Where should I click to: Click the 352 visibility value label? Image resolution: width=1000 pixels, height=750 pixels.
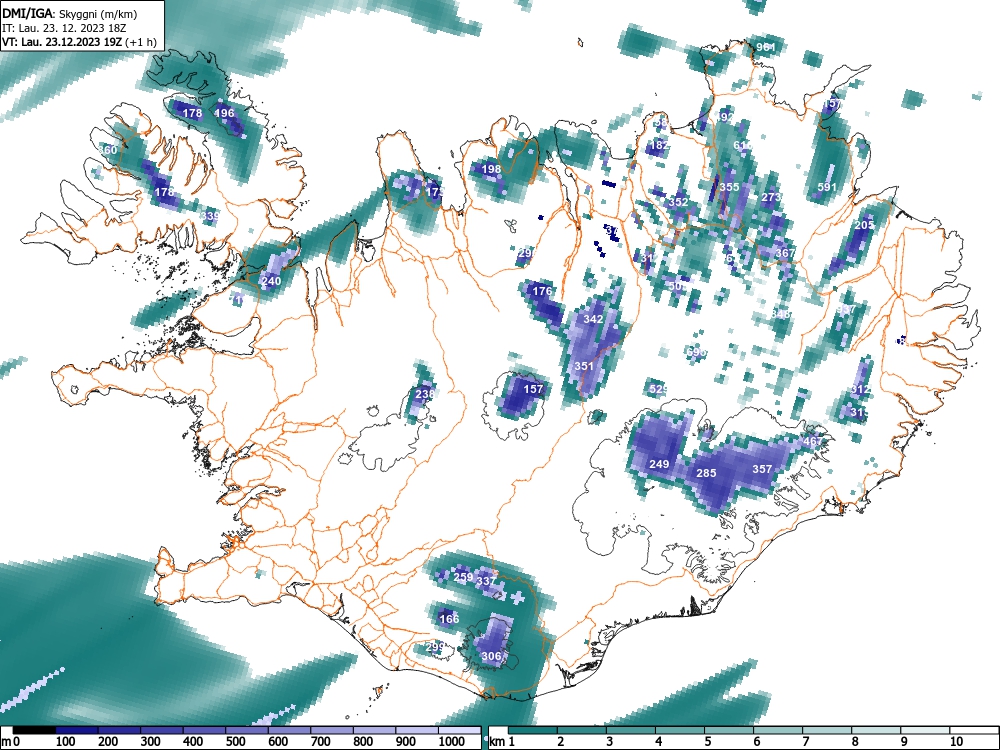pyautogui.click(x=679, y=202)
